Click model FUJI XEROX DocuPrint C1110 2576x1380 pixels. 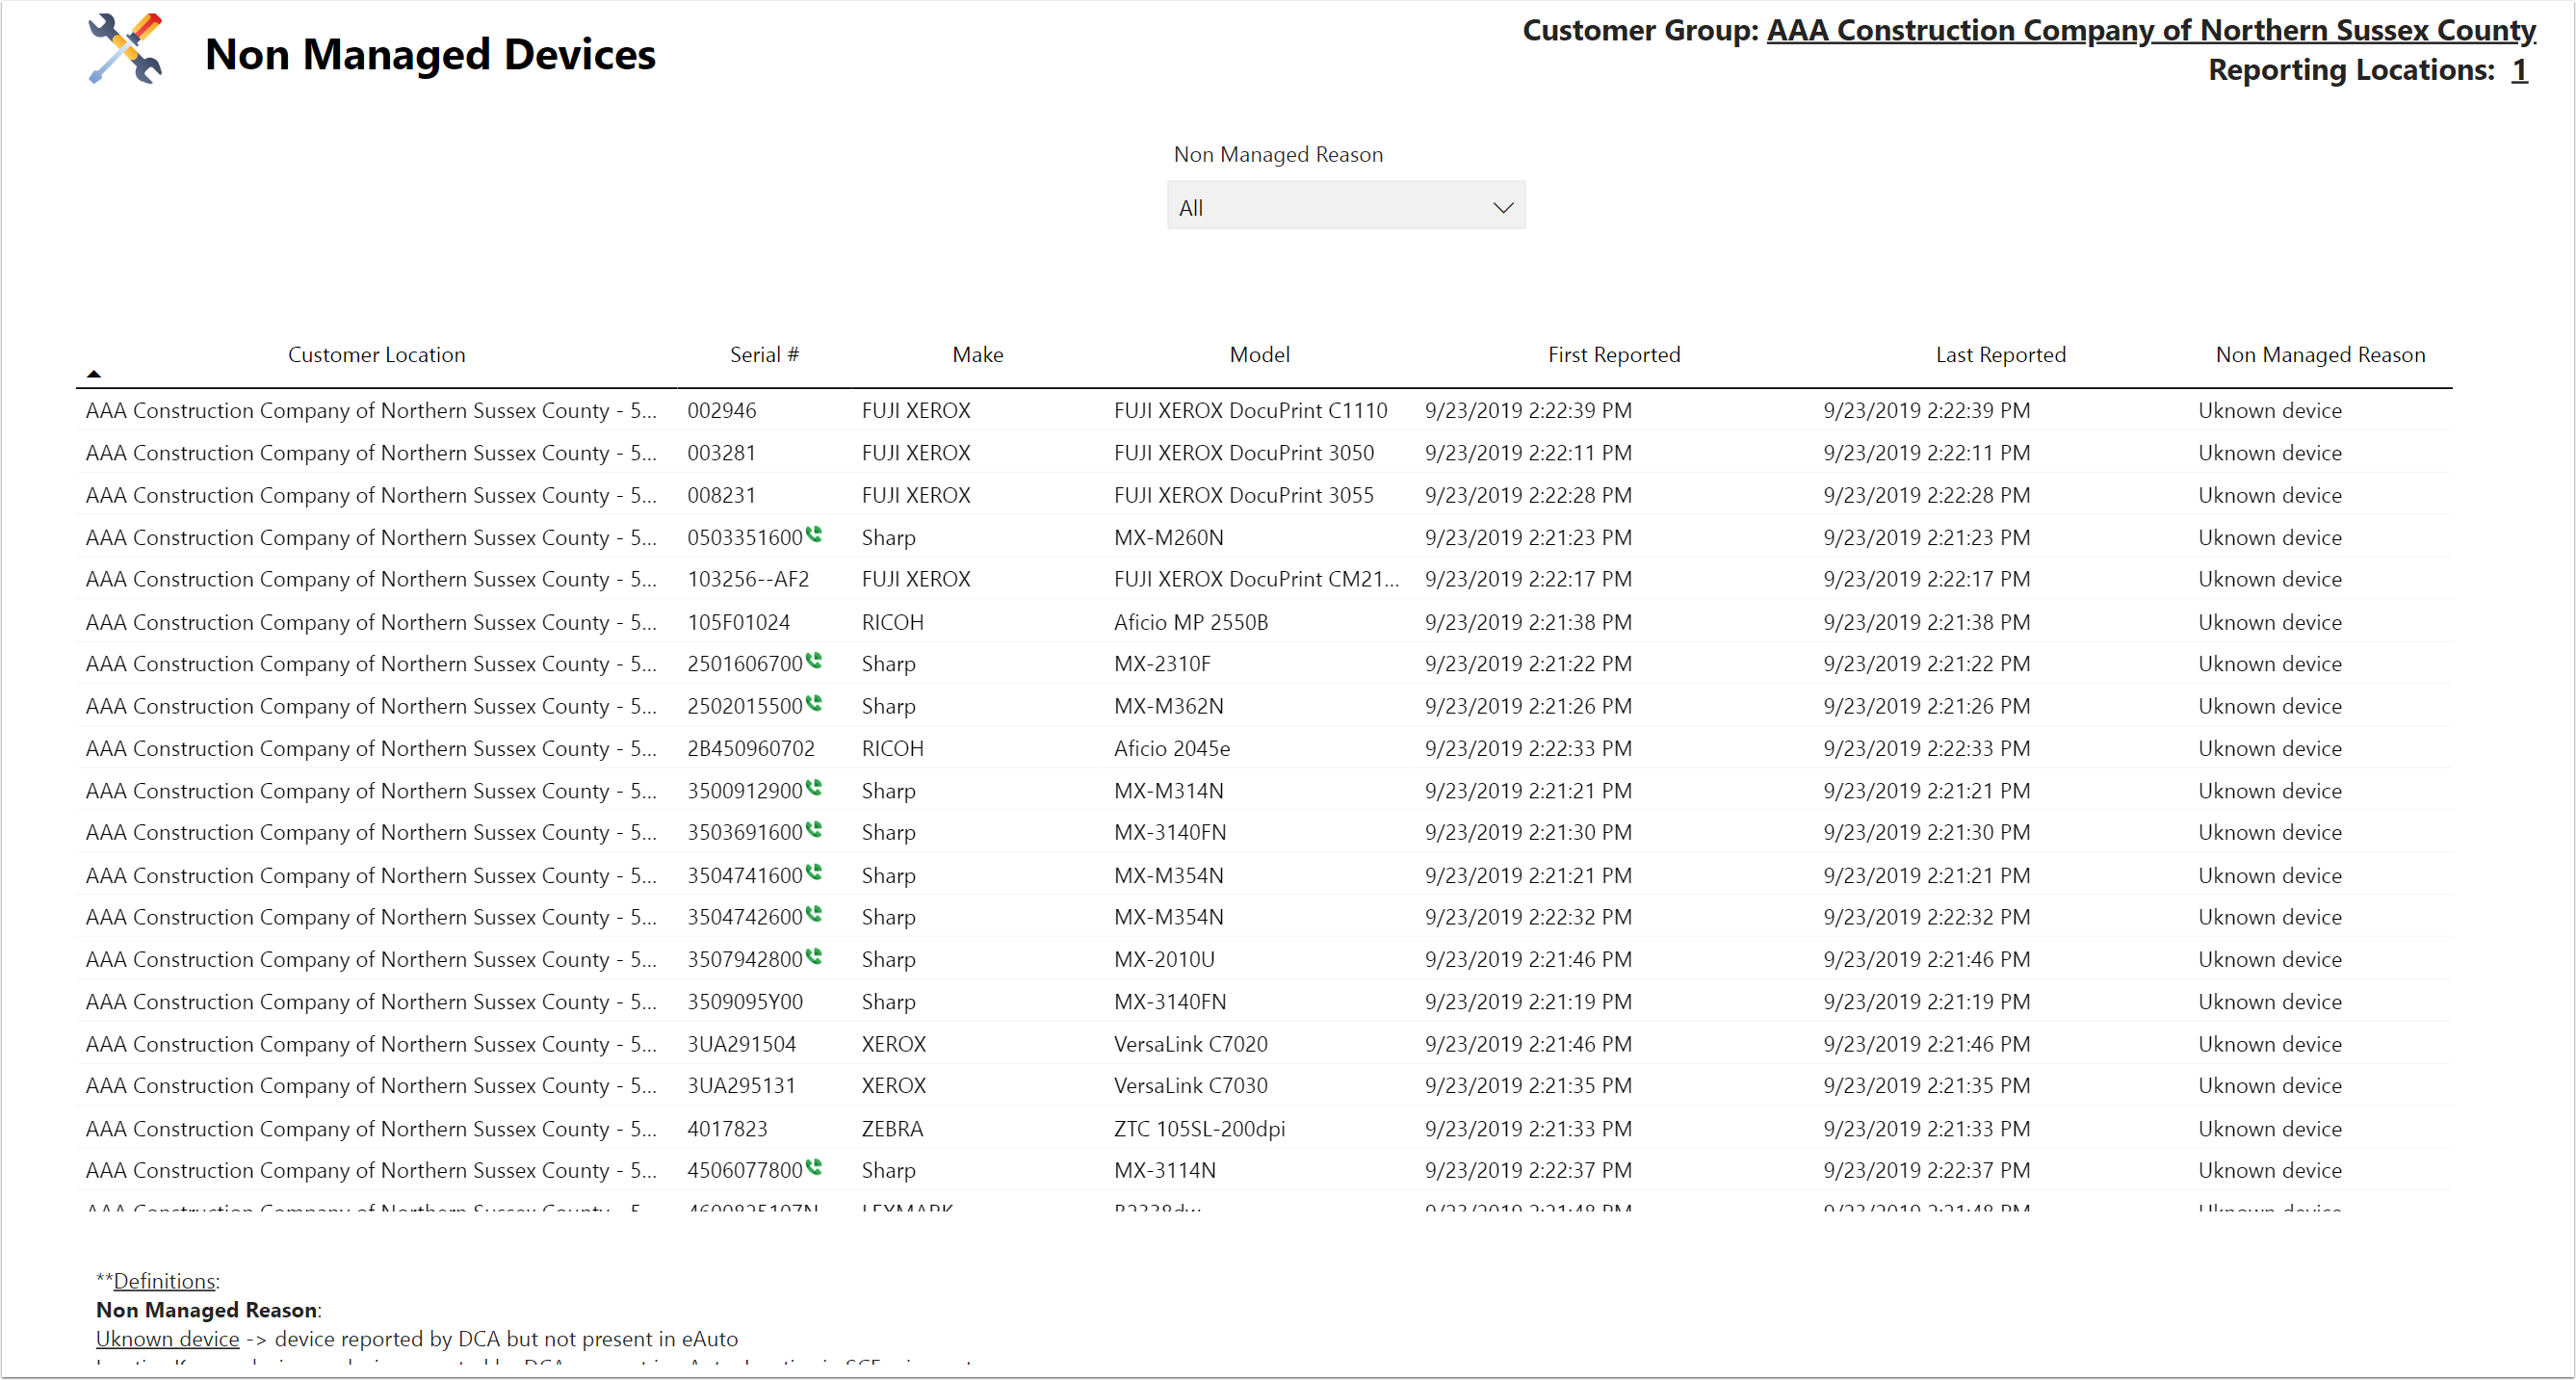(x=1251, y=411)
